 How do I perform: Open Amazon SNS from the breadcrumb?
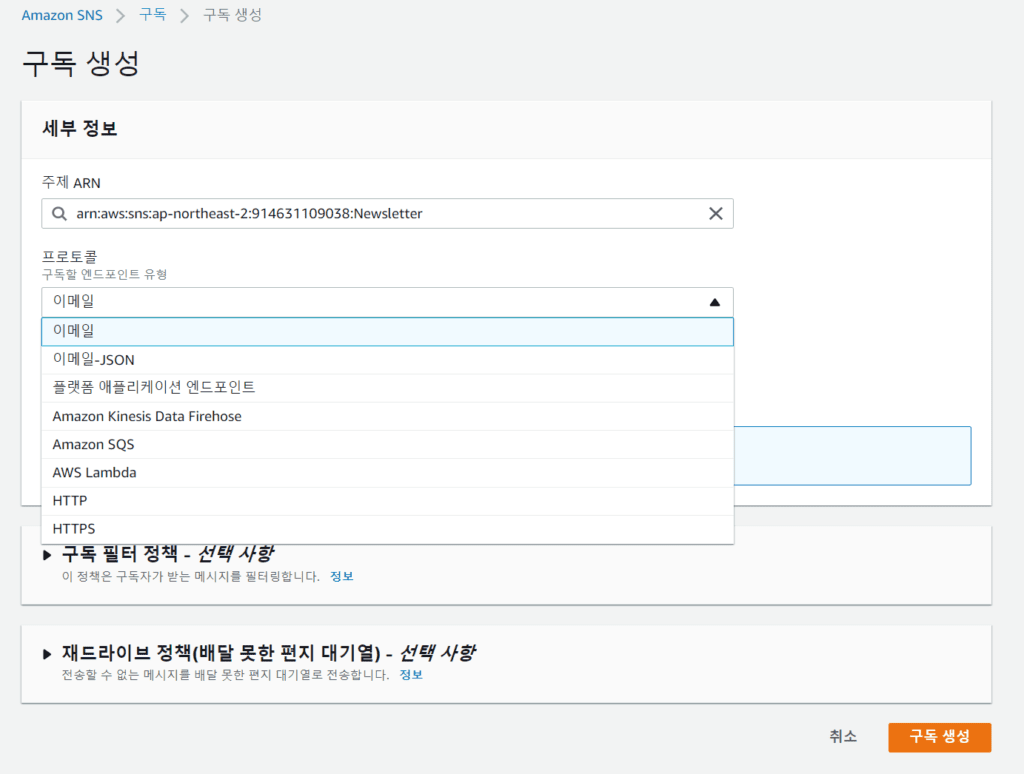62,15
